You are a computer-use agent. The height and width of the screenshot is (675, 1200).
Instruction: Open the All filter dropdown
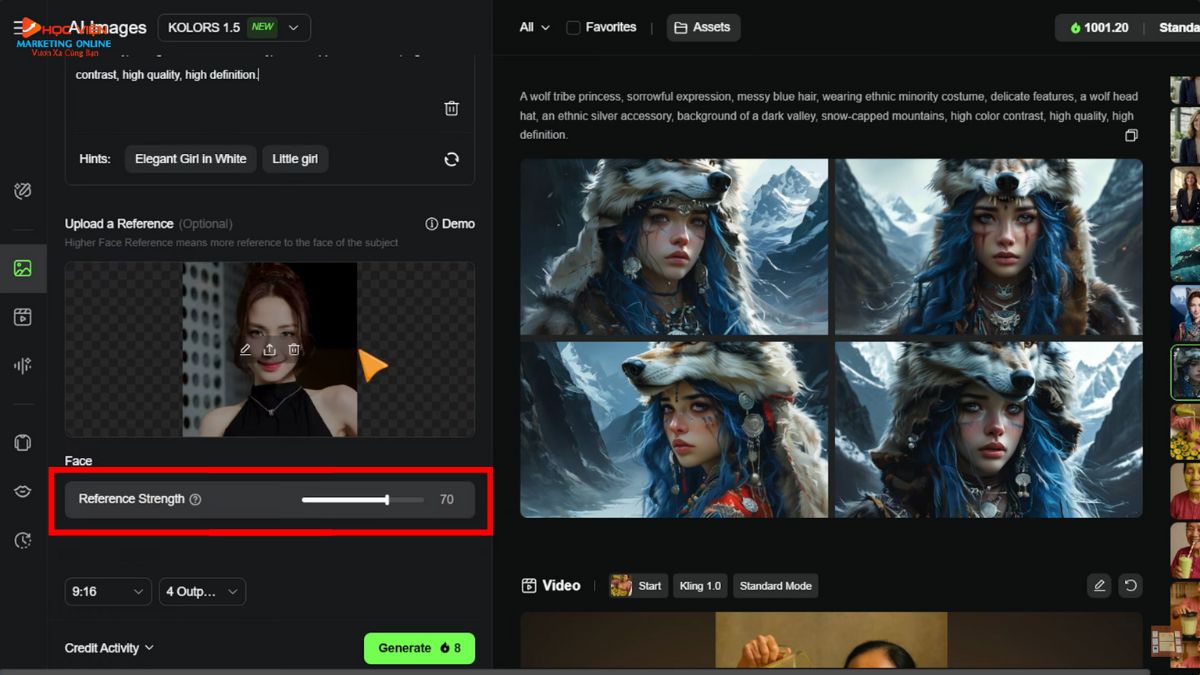point(535,28)
